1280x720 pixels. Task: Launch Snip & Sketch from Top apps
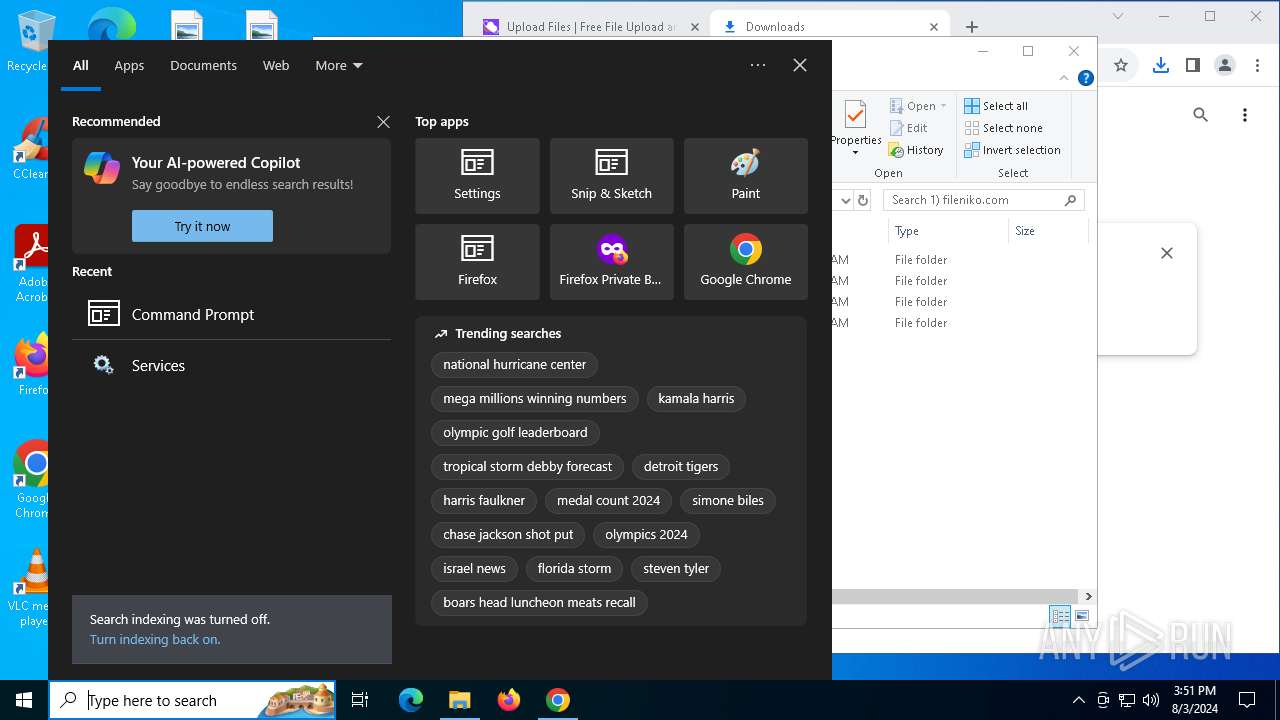(x=611, y=176)
